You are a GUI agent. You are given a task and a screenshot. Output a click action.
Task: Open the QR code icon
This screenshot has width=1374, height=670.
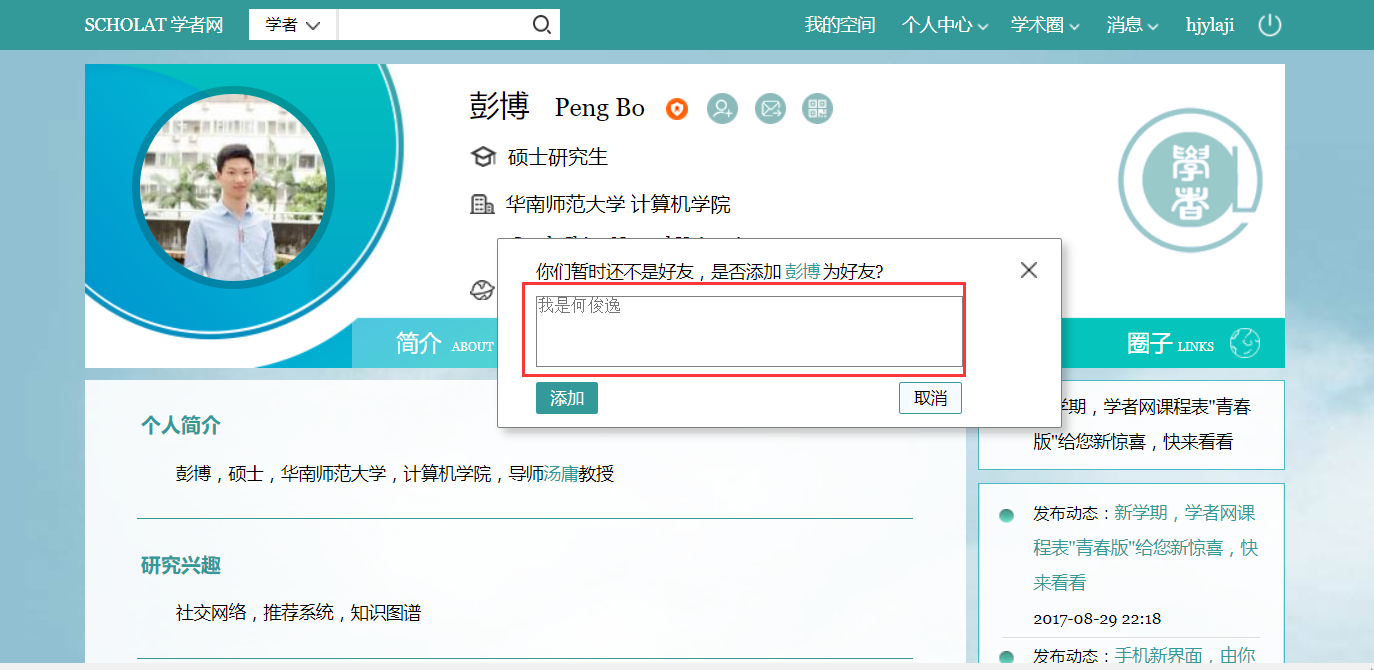(817, 108)
